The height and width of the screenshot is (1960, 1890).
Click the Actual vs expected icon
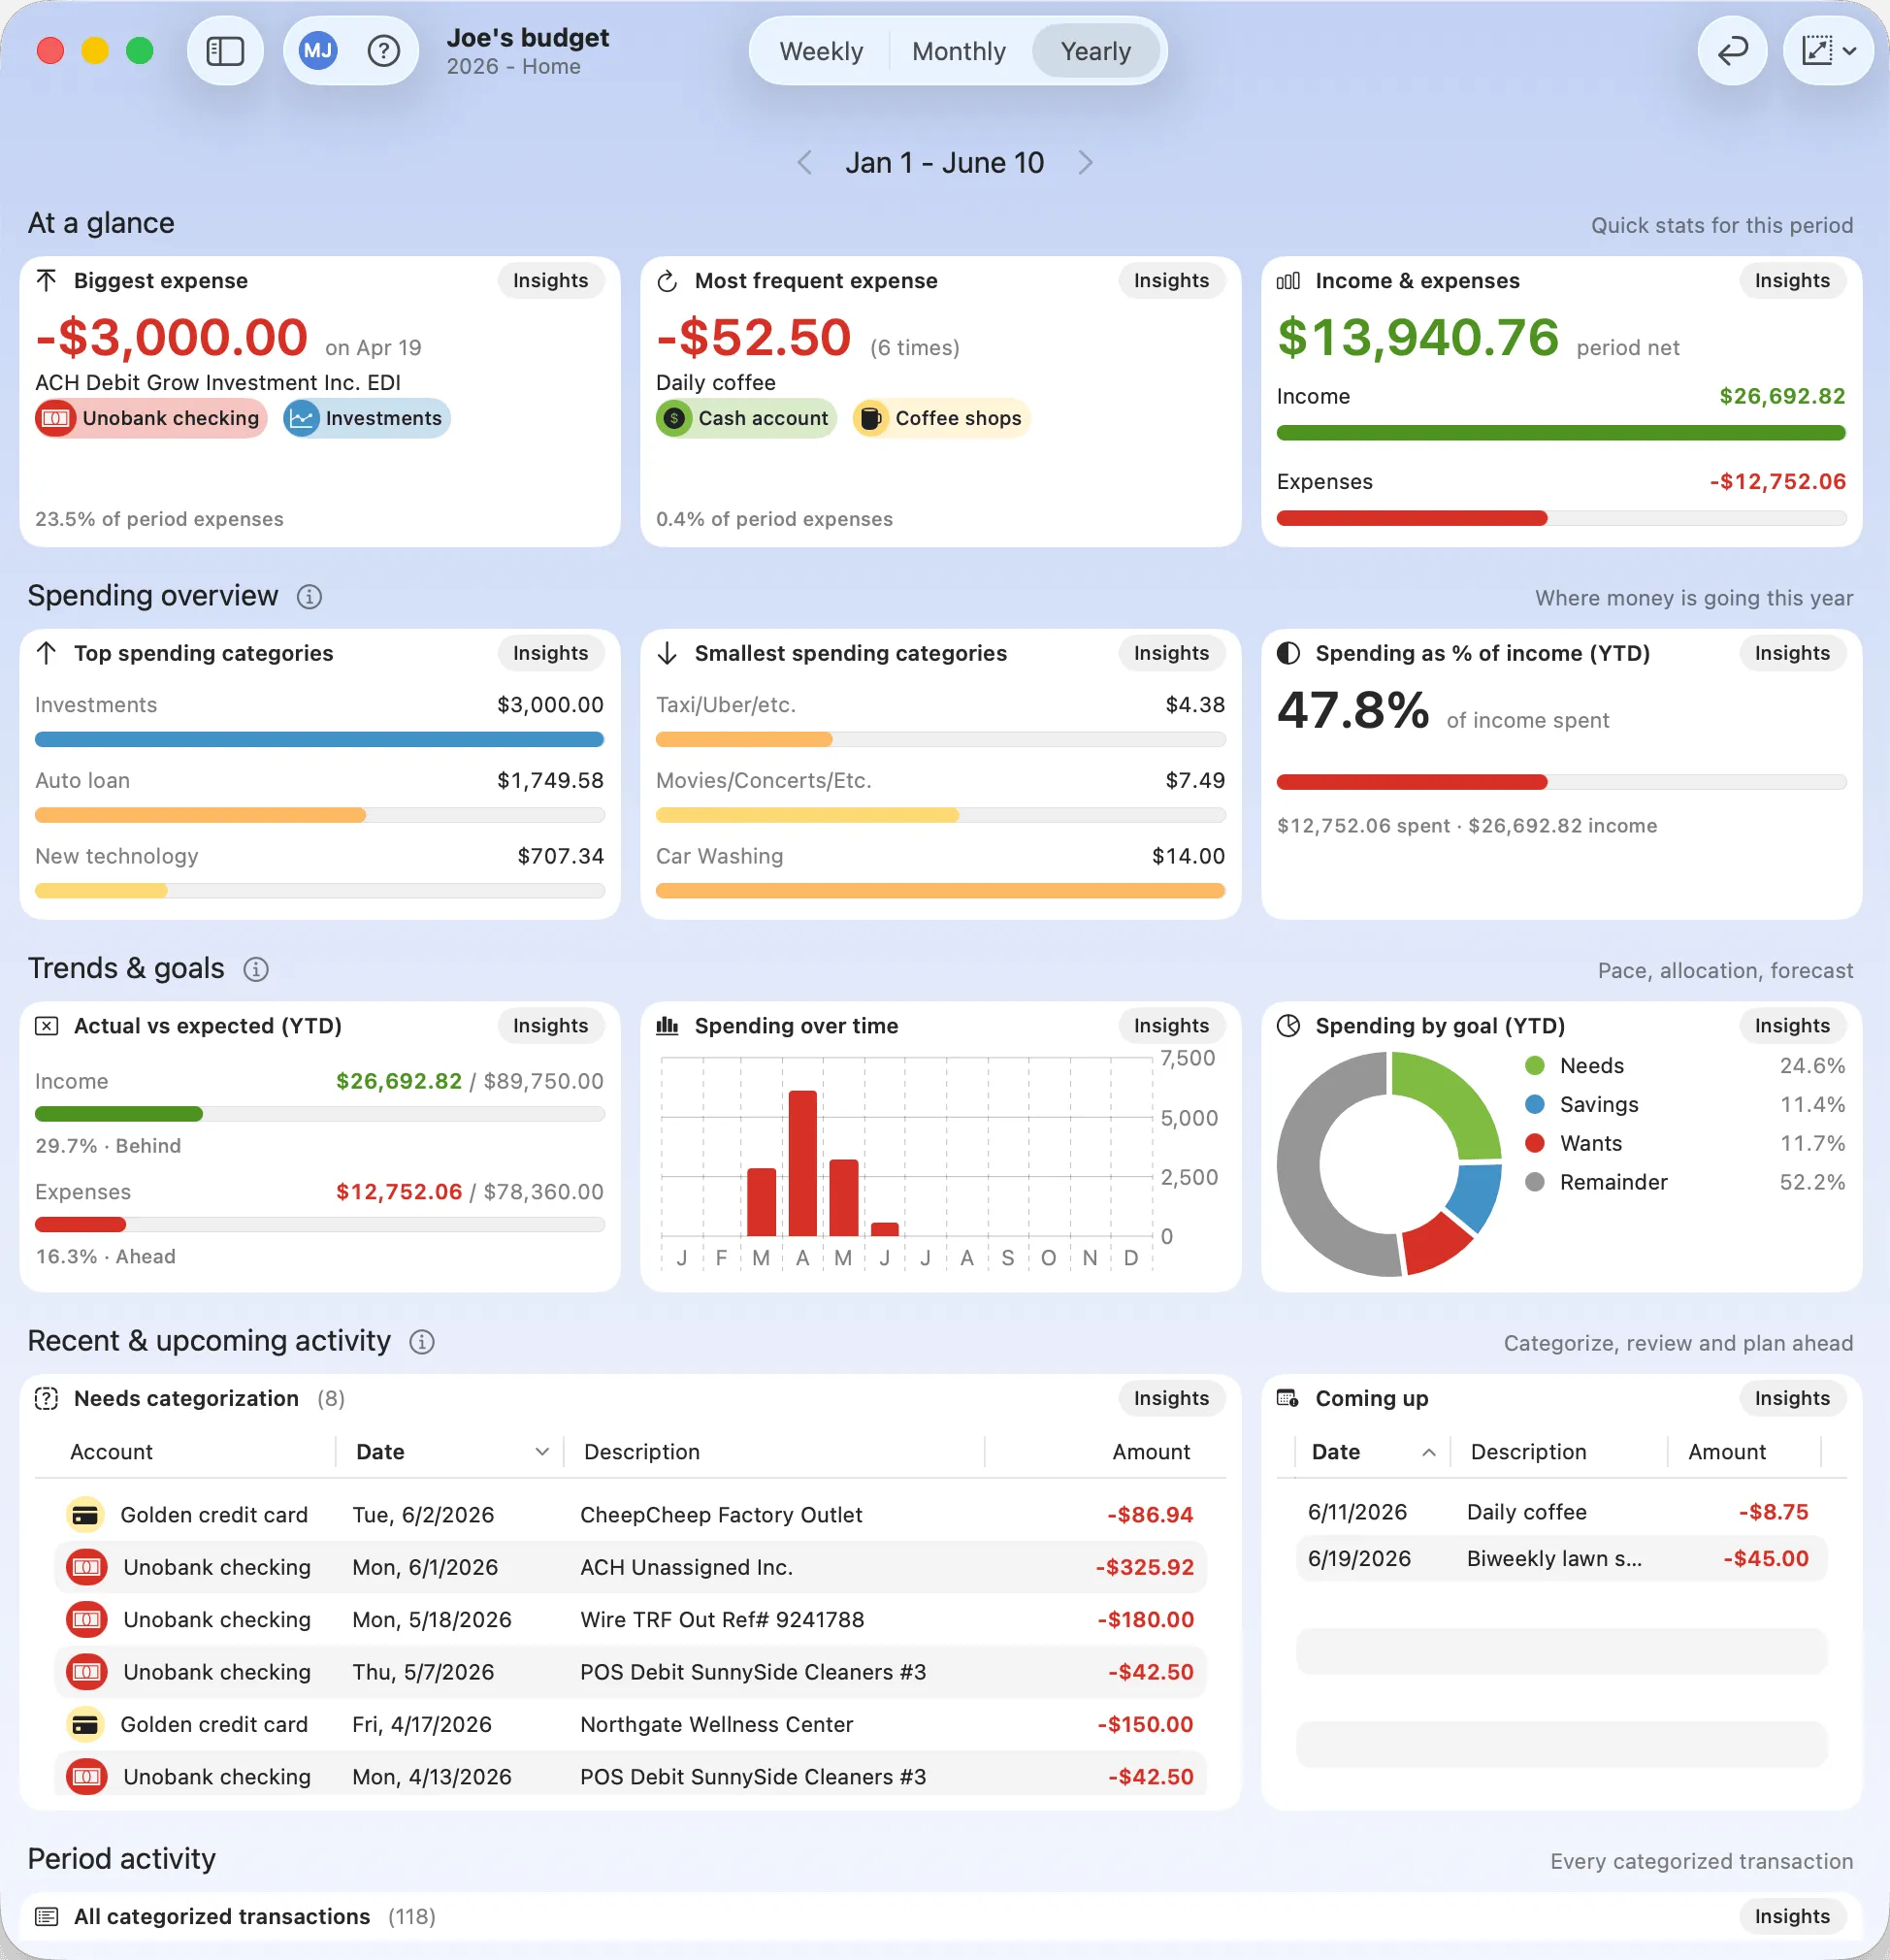[47, 1027]
